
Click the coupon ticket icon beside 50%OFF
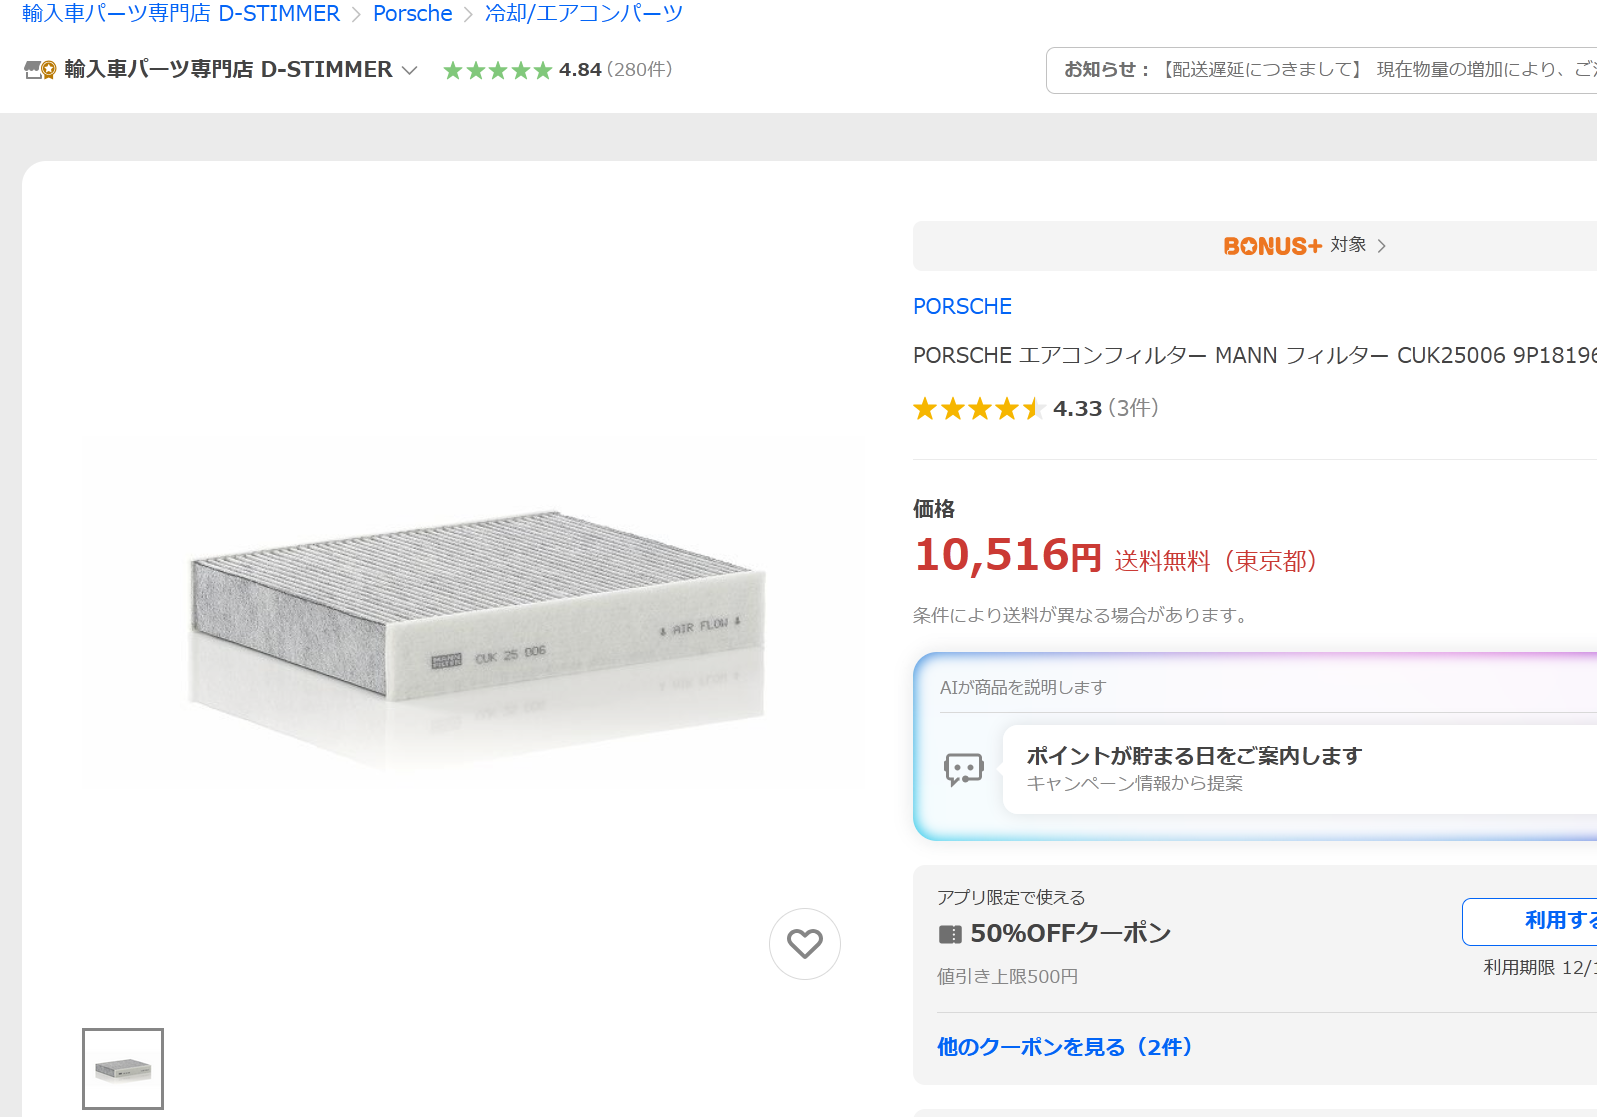coord(949,934)
